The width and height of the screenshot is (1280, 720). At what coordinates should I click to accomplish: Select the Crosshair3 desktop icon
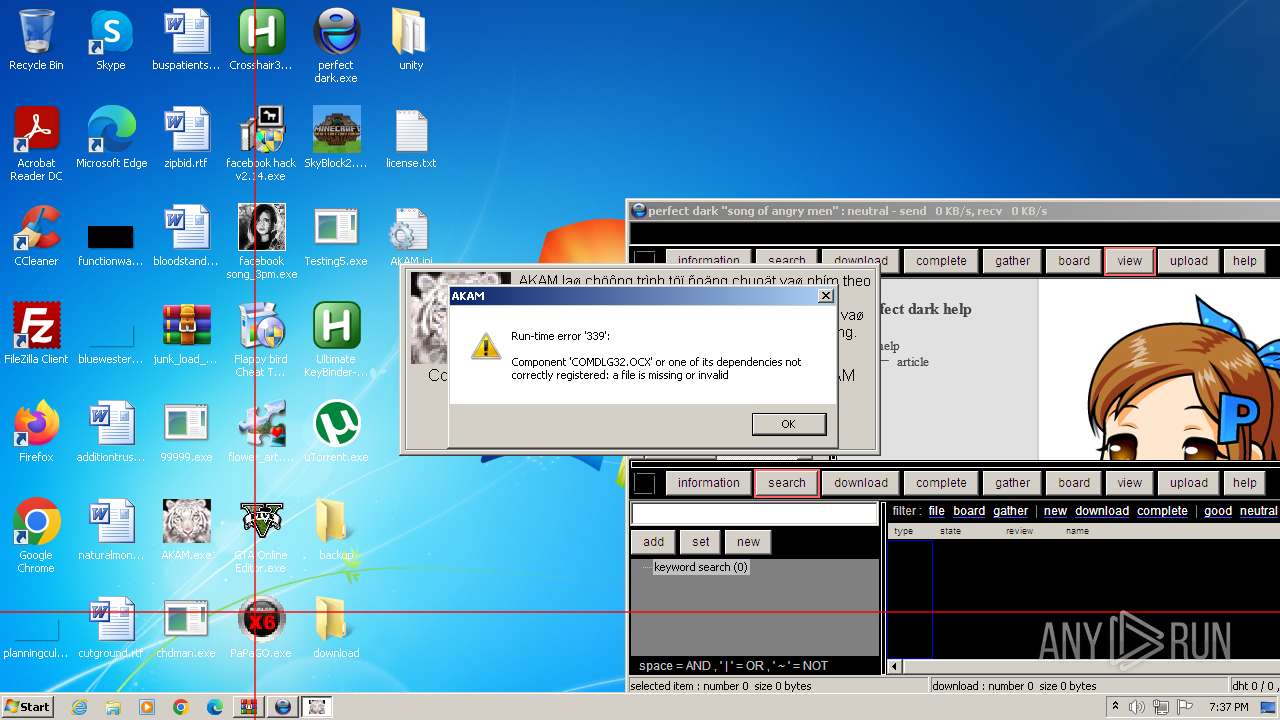coord(261,41)
